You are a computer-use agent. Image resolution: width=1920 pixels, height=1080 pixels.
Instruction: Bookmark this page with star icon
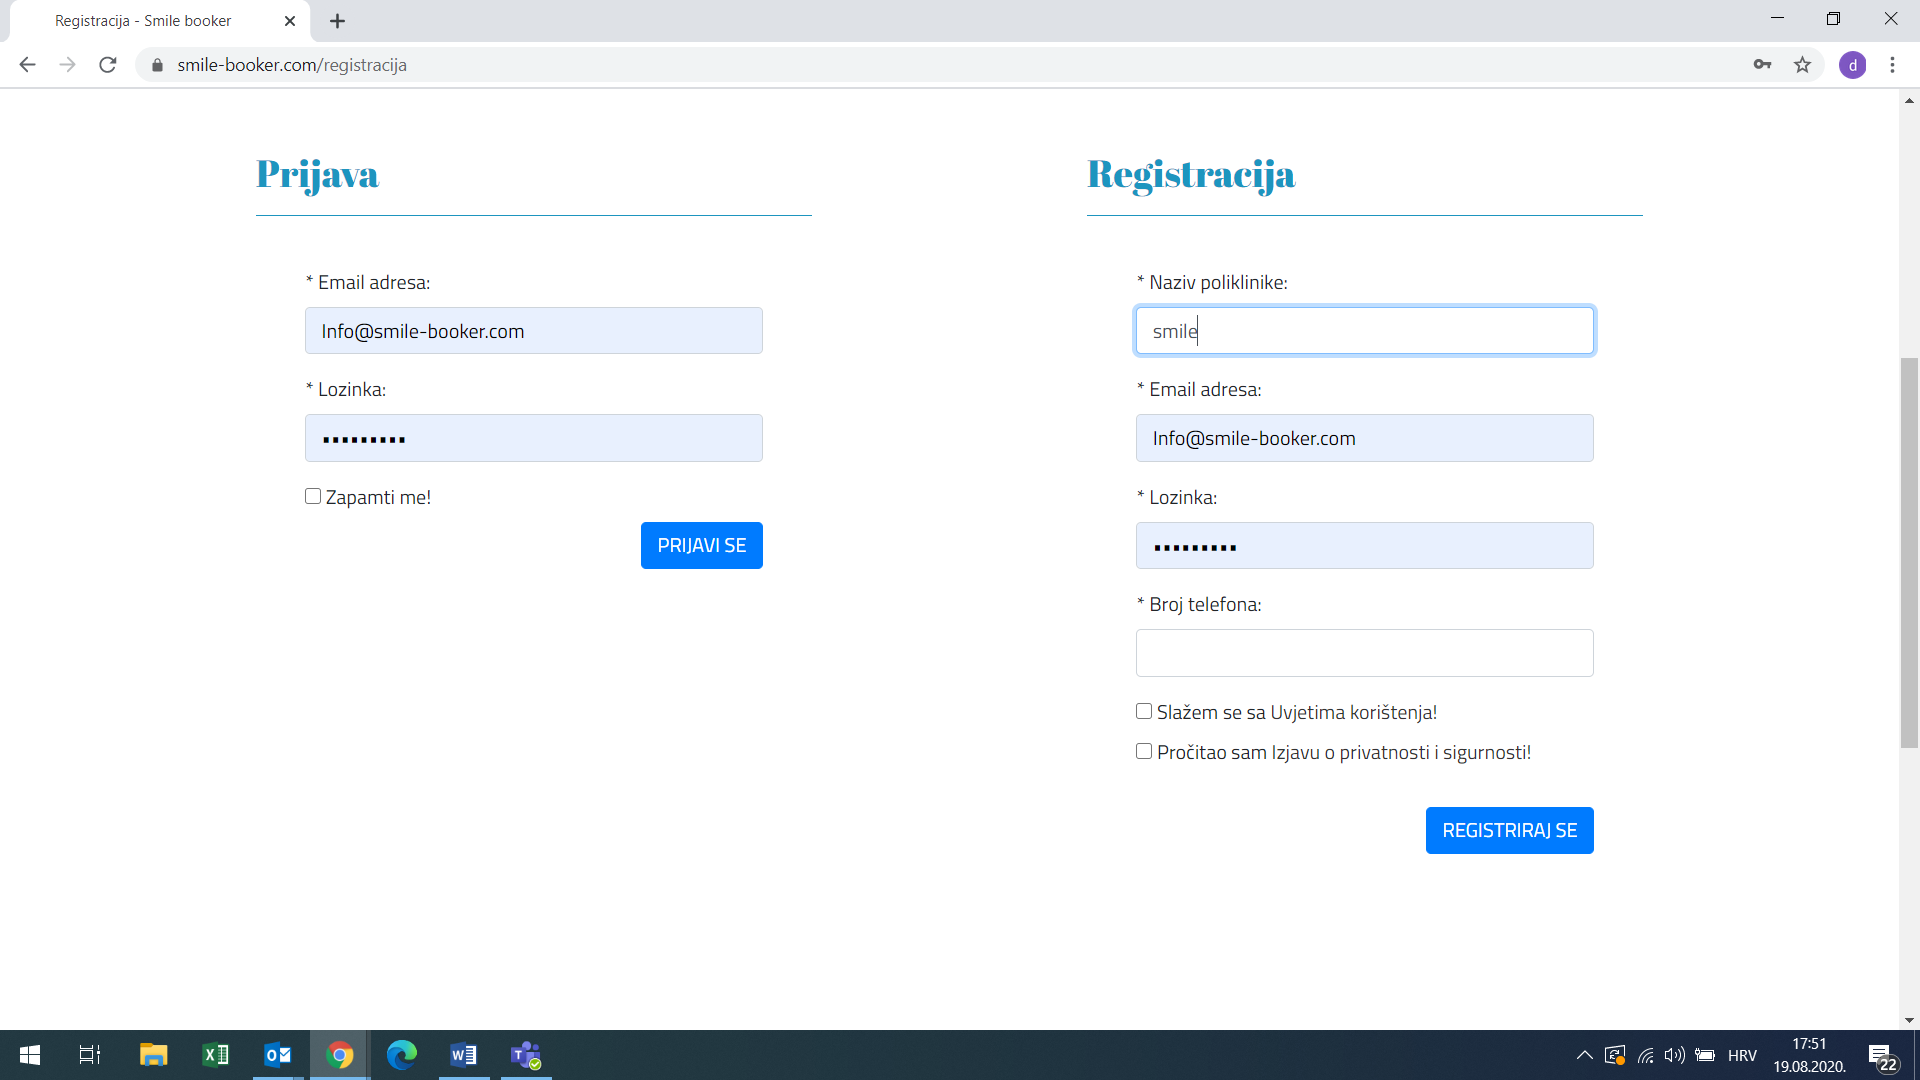(1802, 65)
